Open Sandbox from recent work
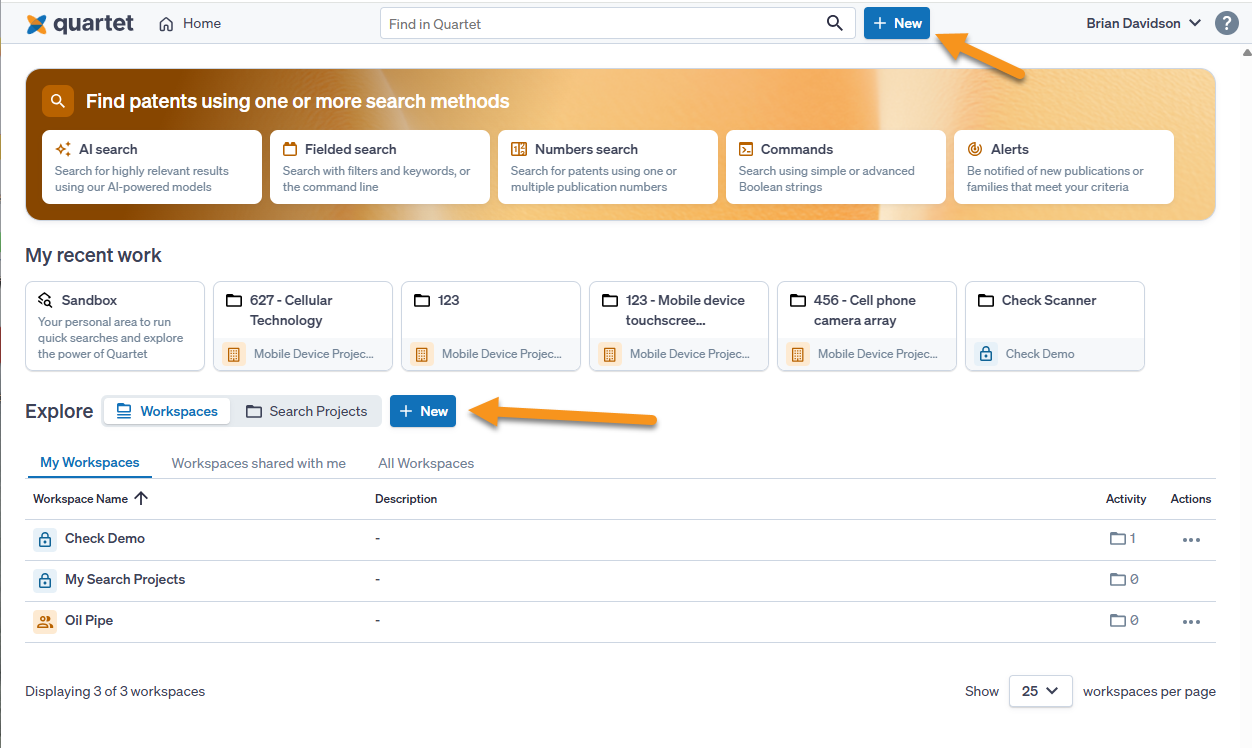This screenshot has width=1252, height=748. pyautogui.click(x=115, y=326)
